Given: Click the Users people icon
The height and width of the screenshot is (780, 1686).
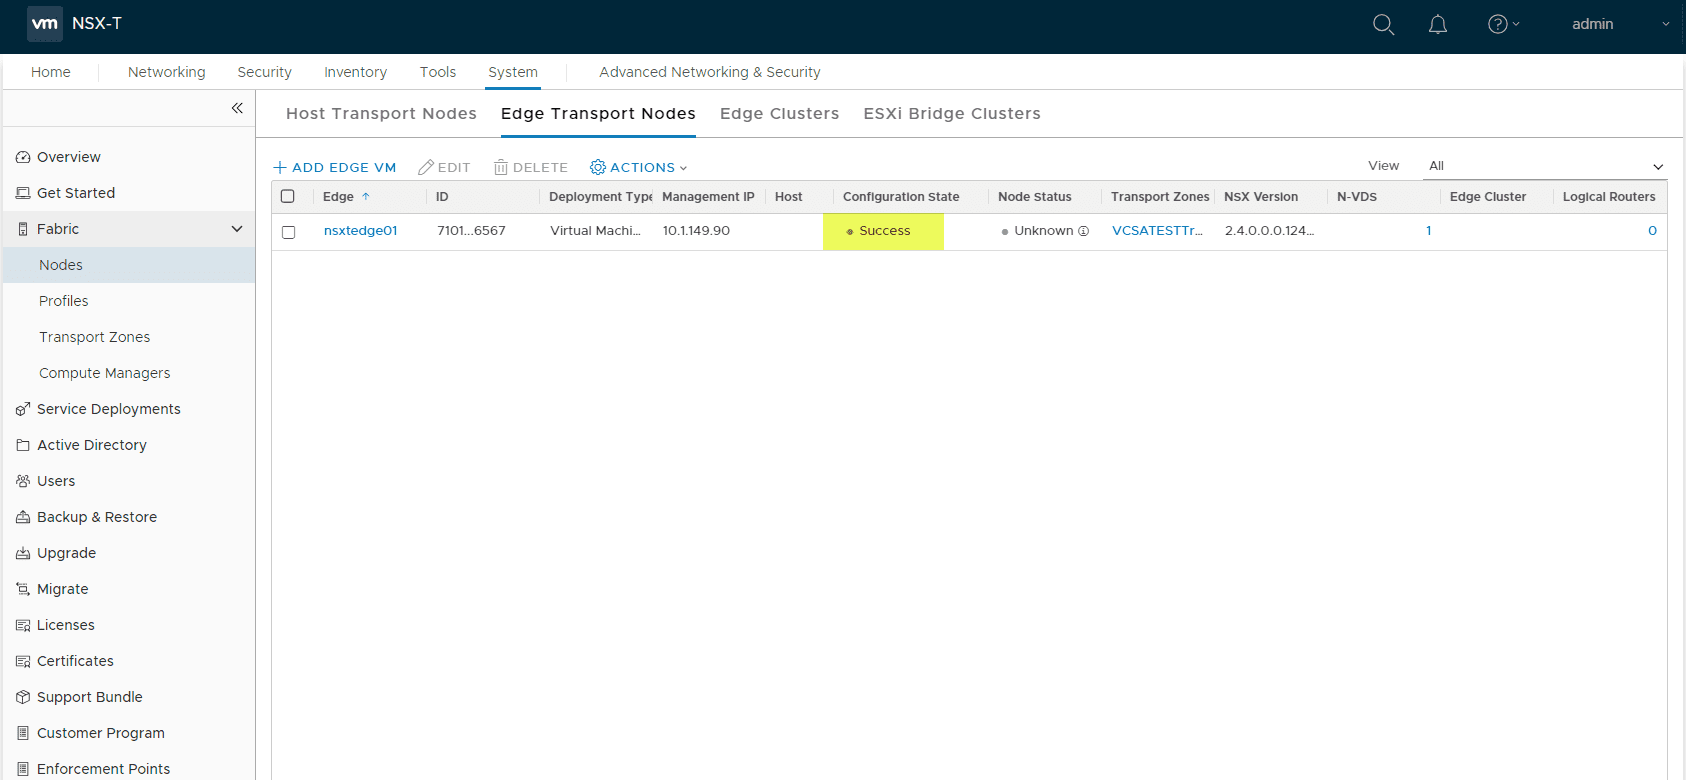Looking at the screenshot, I should click(23, 481).
